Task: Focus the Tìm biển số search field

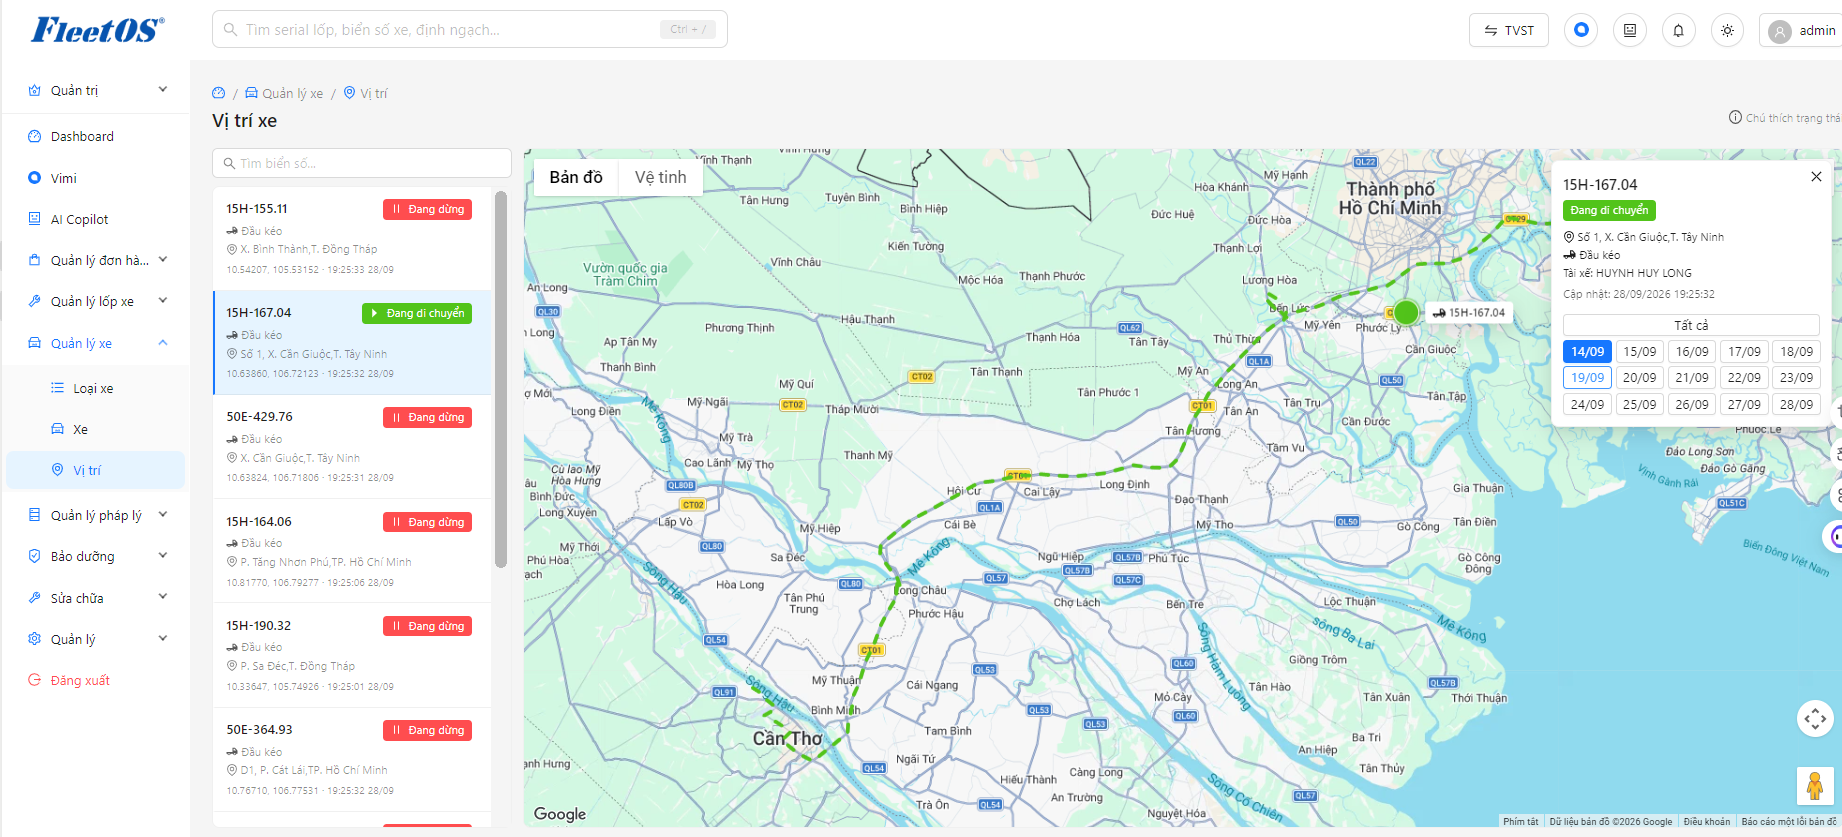Action: coord(362,163)
